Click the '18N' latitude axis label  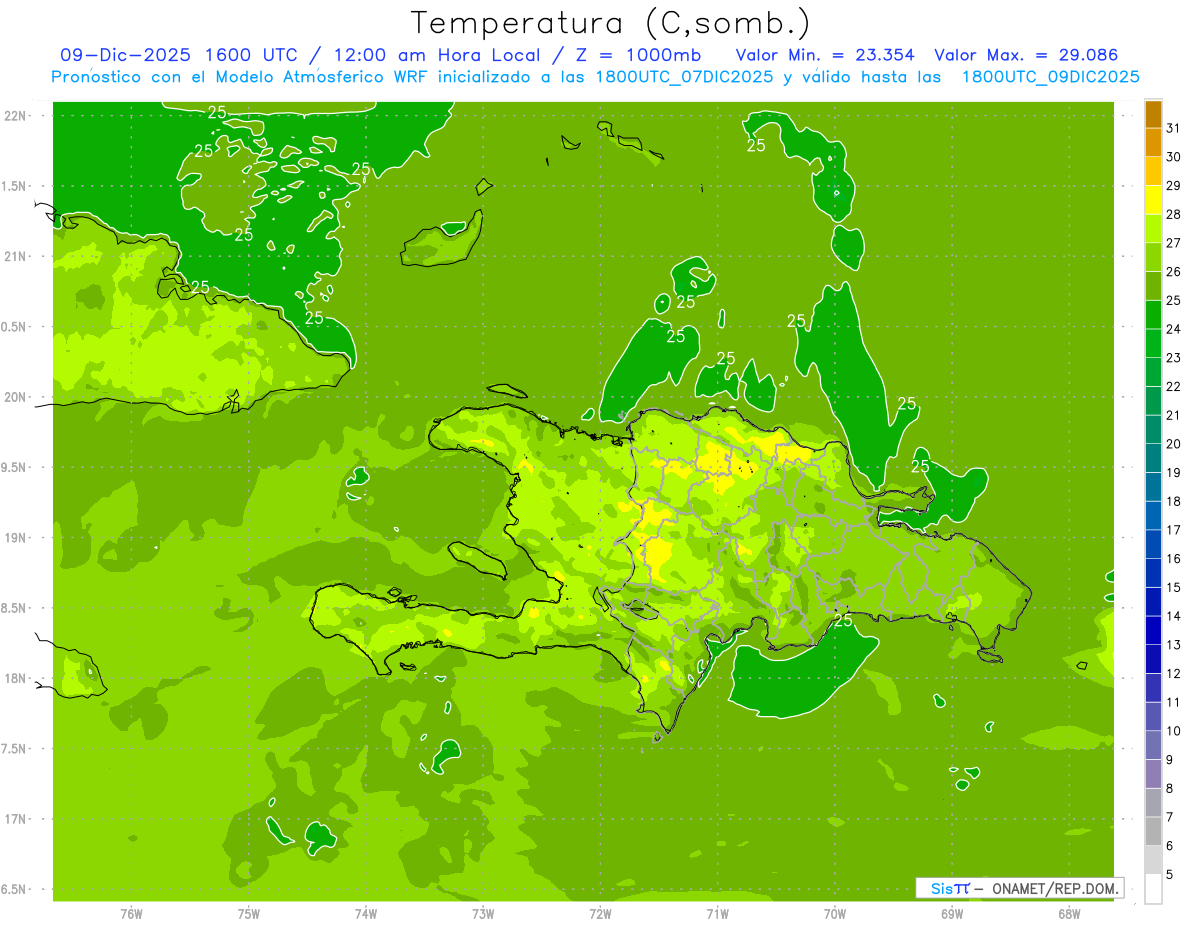[15, 678]
